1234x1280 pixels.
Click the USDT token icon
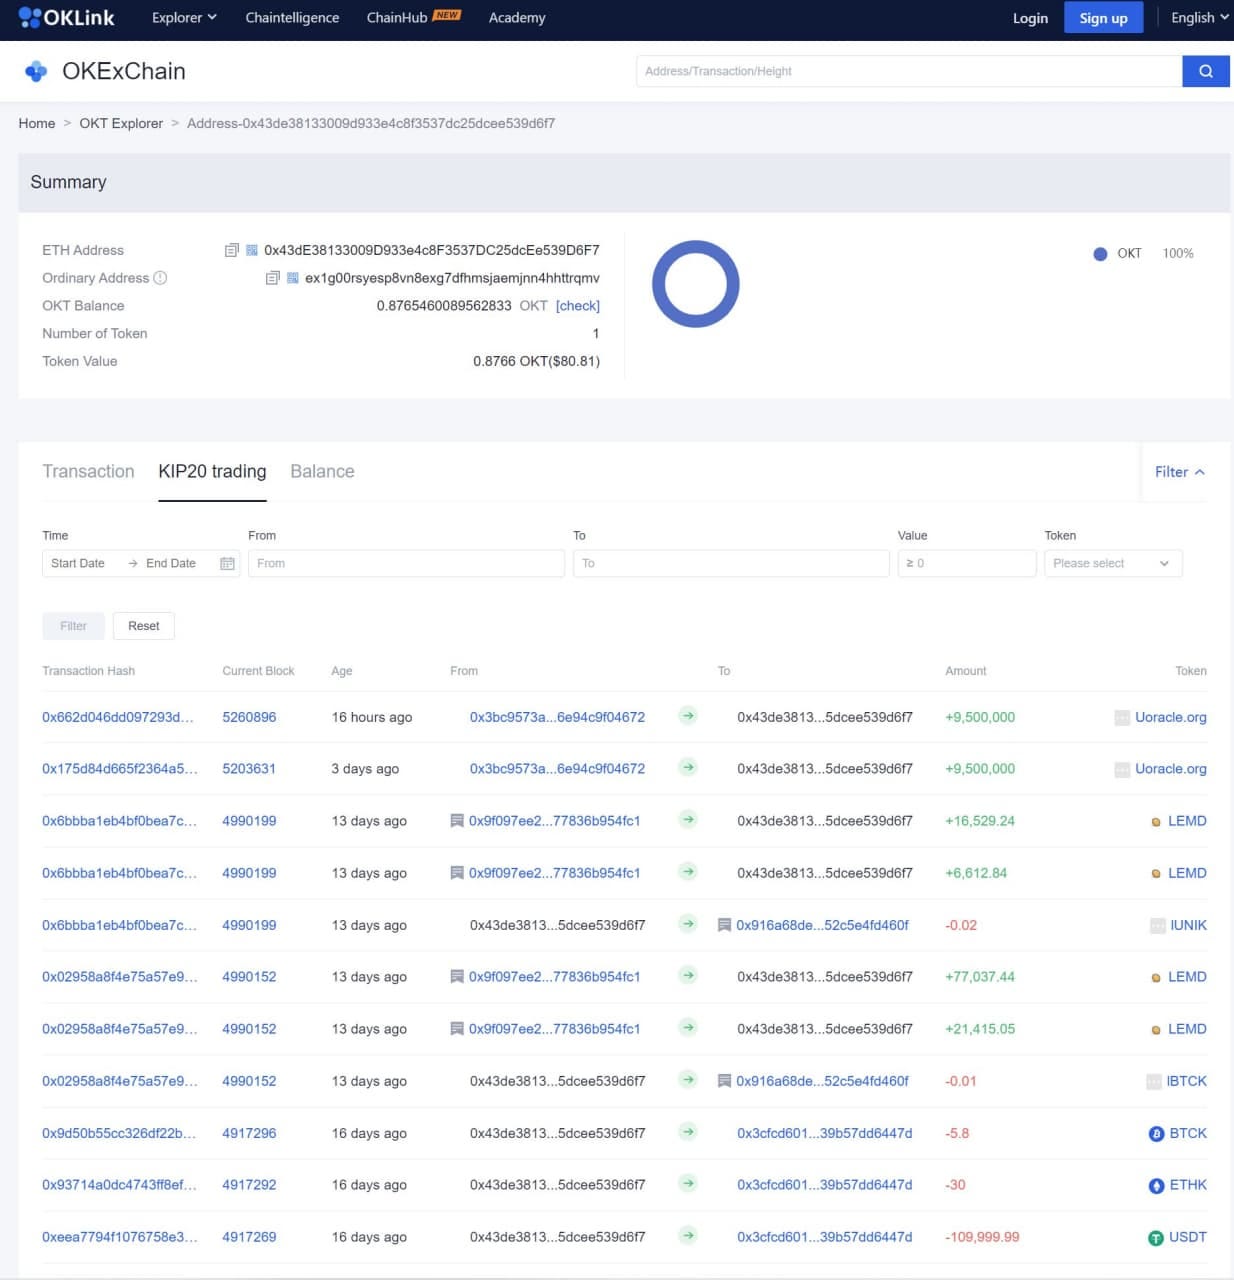tap(1156, 1238)
